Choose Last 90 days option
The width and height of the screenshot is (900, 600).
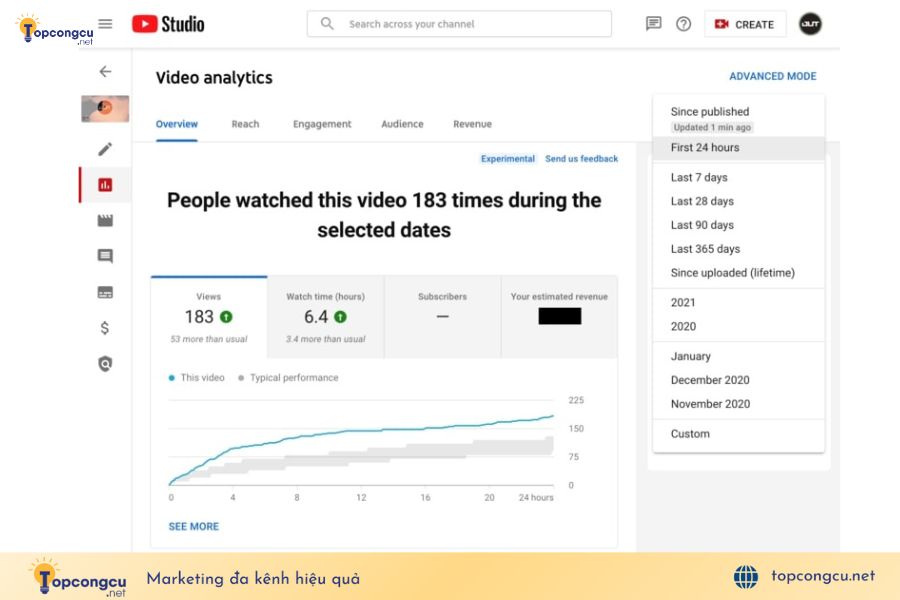(x=739, y=225)
